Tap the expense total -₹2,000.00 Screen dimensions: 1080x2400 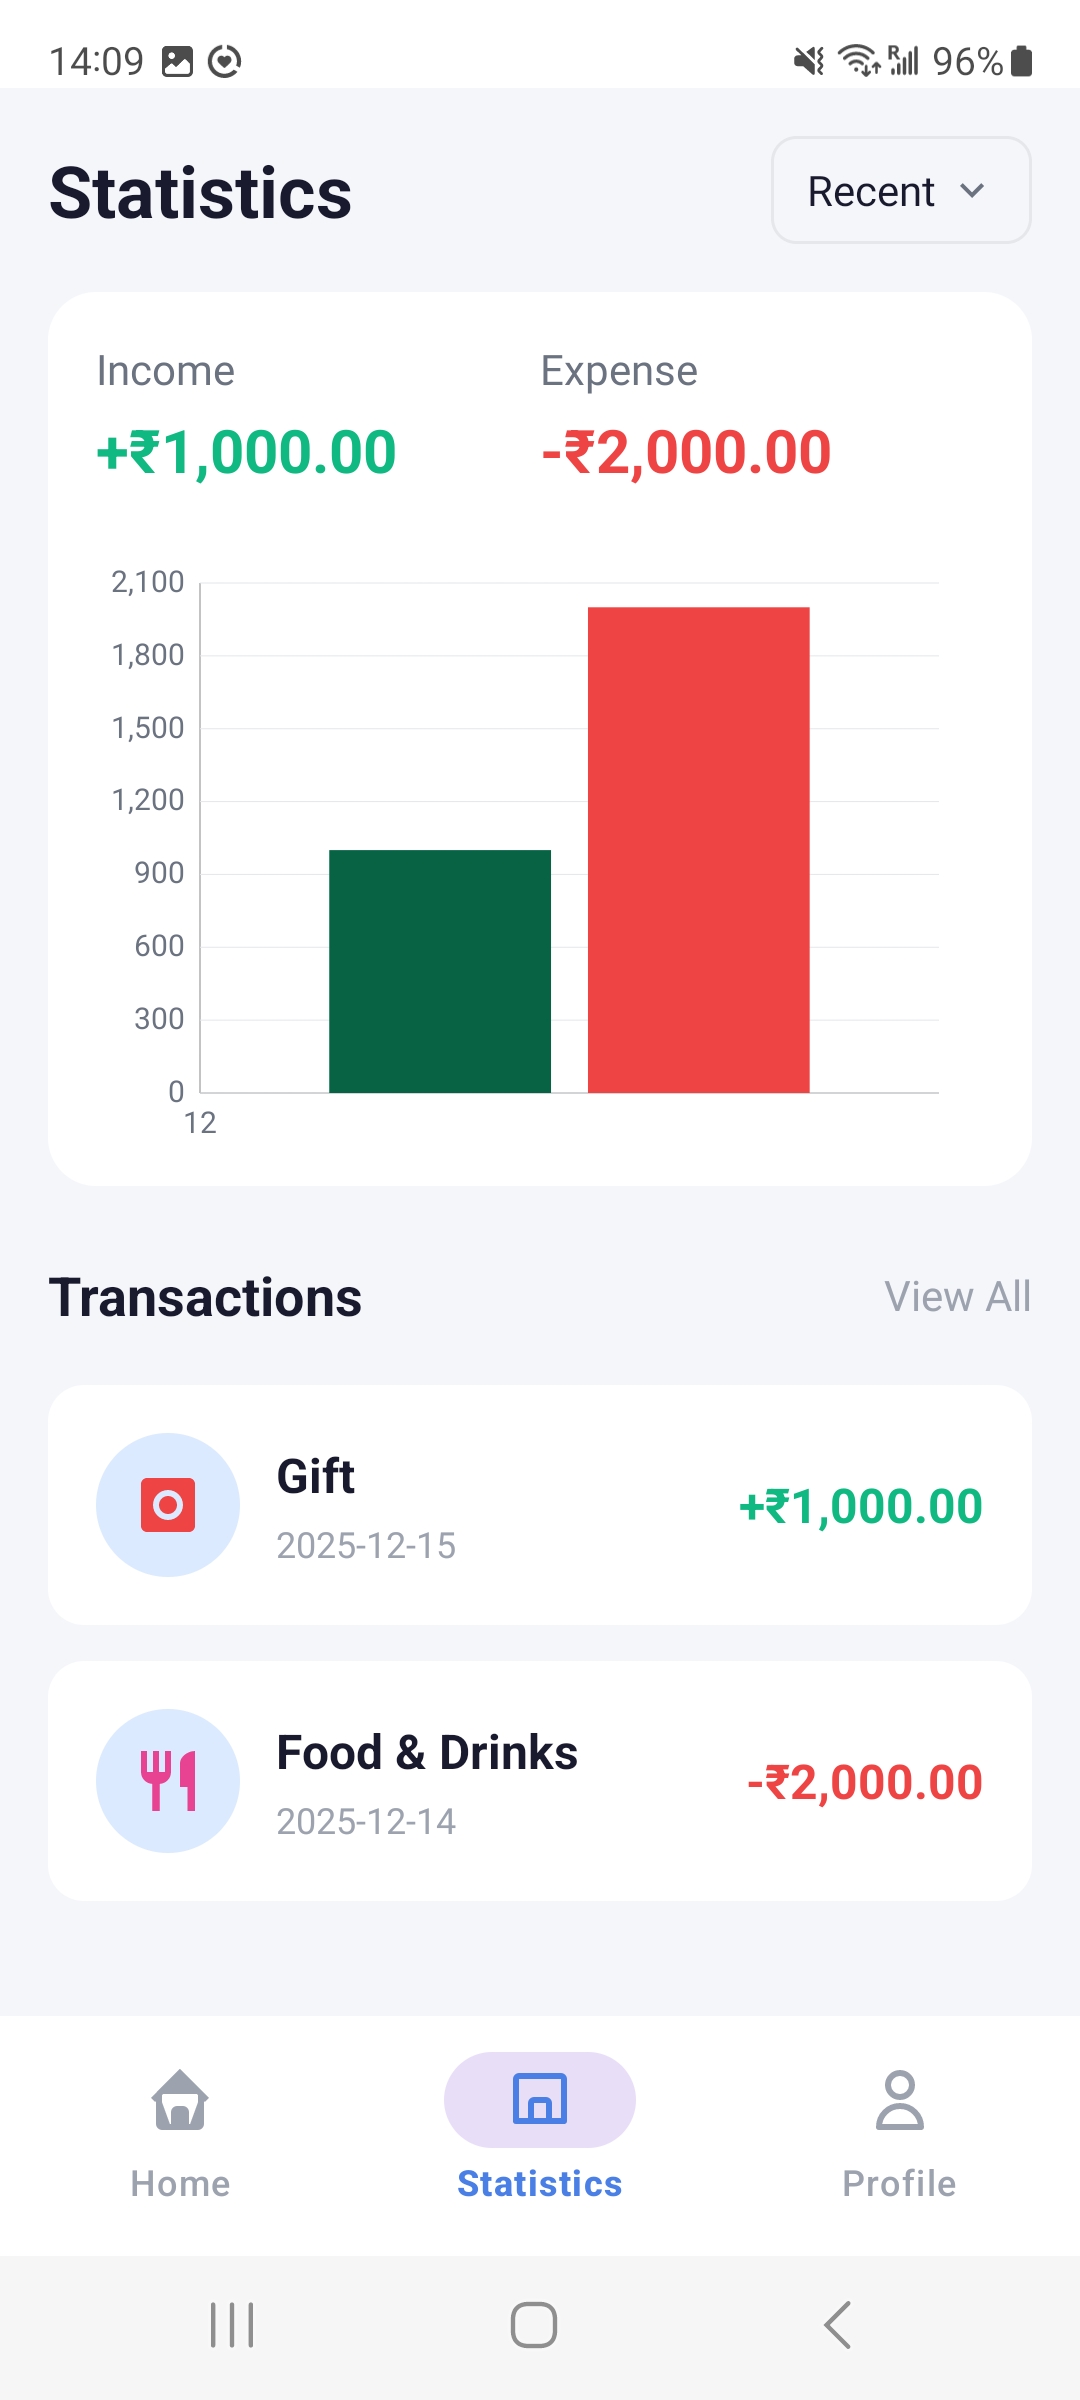[686, 452]
